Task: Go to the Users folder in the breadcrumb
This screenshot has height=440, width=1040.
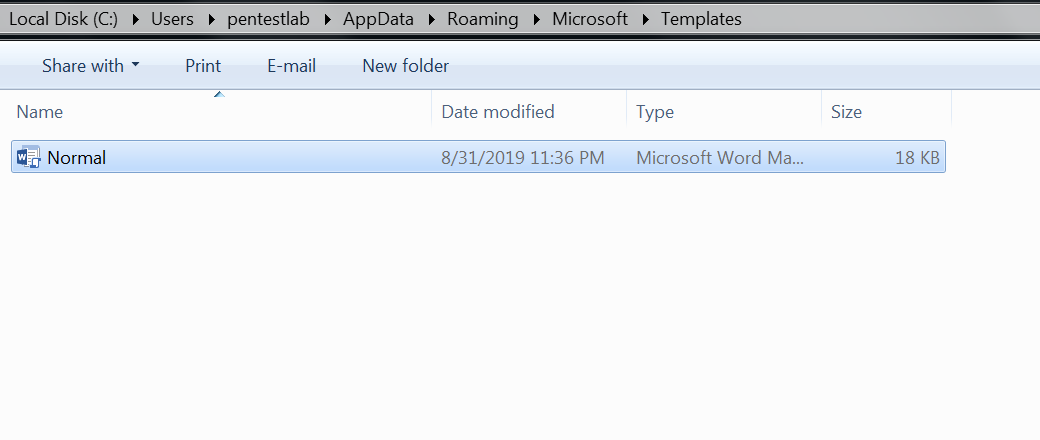Action: click(172, 18)
